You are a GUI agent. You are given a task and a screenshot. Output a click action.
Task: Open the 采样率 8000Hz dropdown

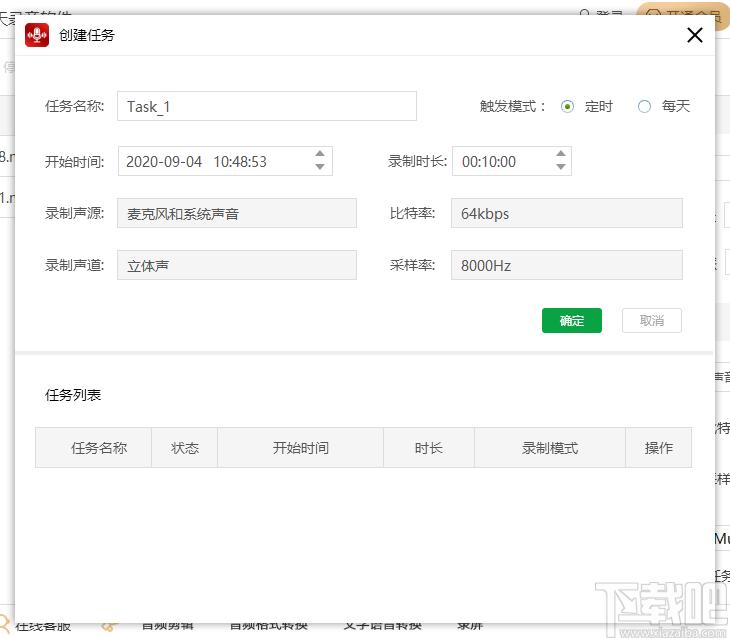pyautogui.click(x=567, y=265)
